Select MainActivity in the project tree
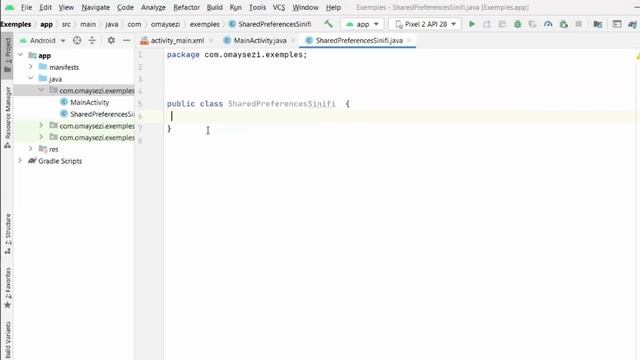Screen dimensions: 640x360 click(89, 102)
